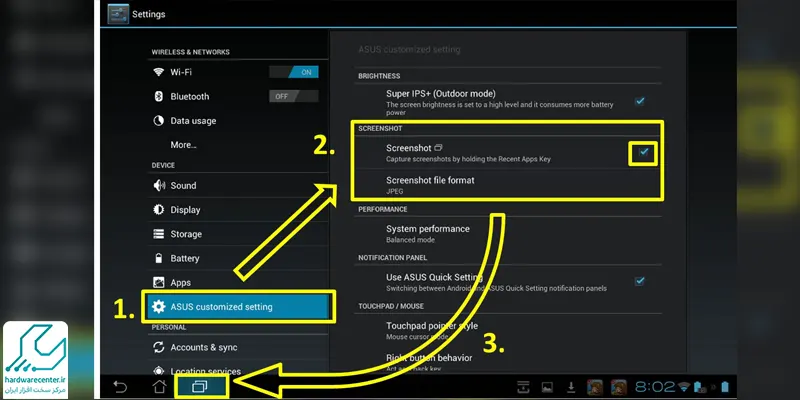
Task: Click the PERFORMANCE section header
Action: 383,209
